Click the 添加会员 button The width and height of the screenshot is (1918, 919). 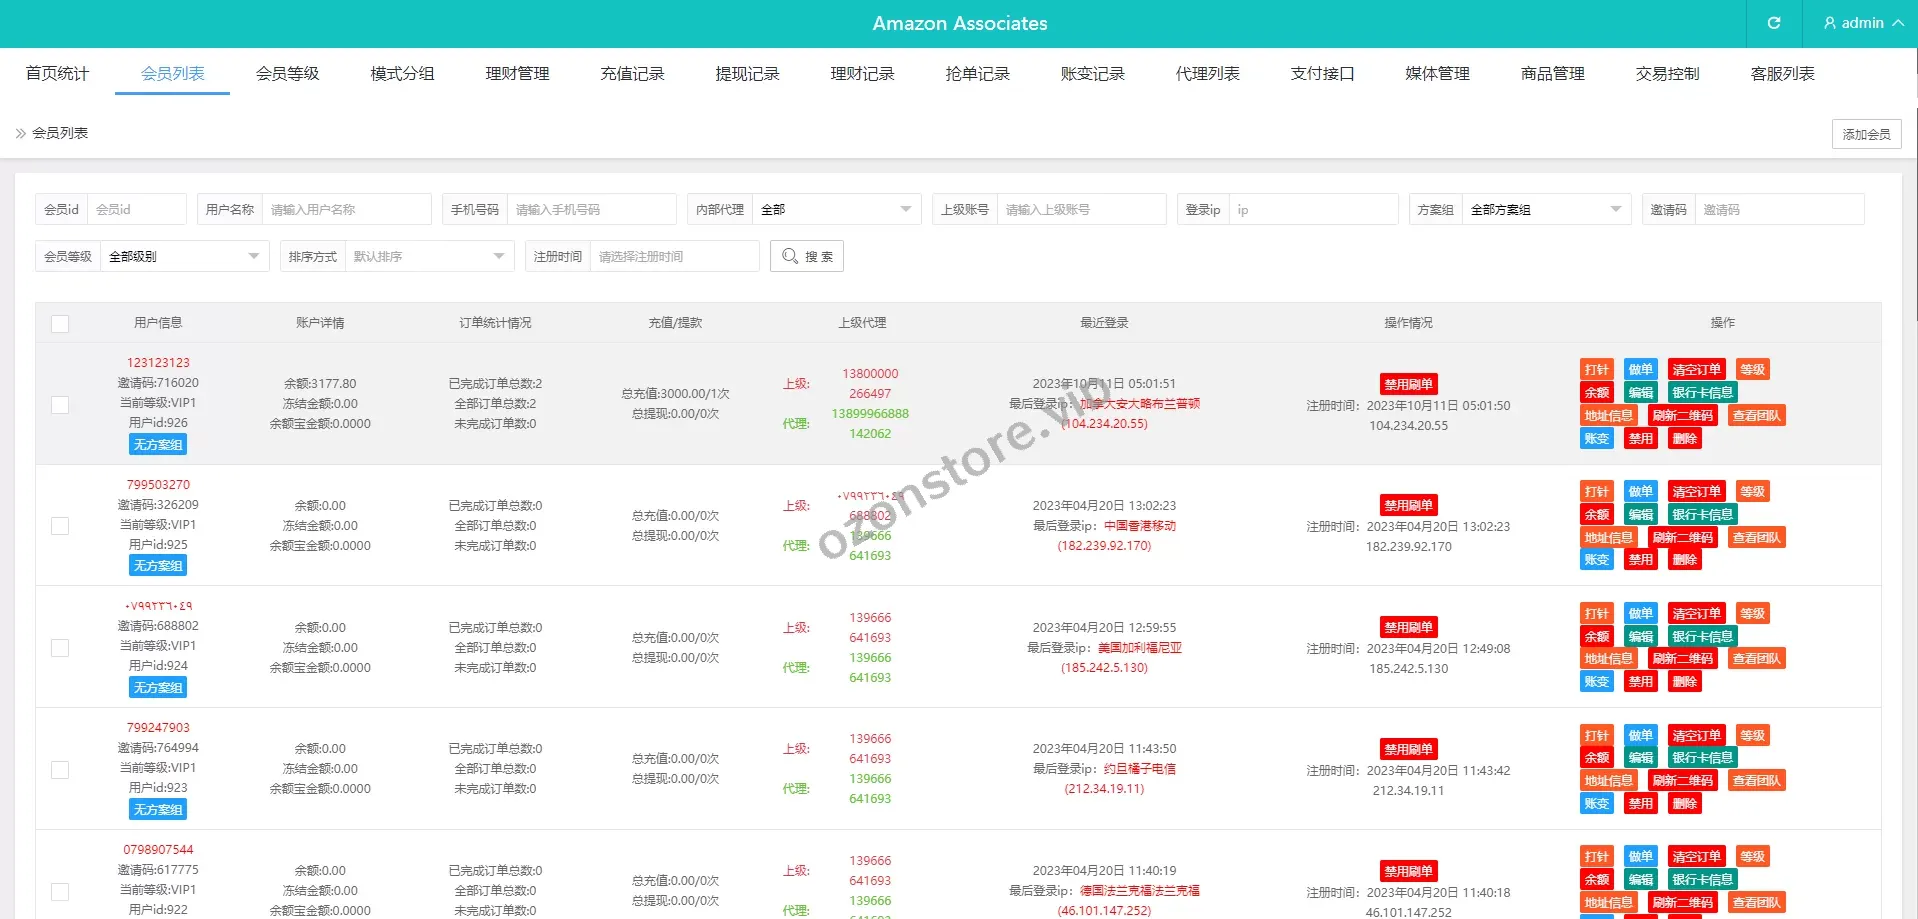click(1866, 134)
